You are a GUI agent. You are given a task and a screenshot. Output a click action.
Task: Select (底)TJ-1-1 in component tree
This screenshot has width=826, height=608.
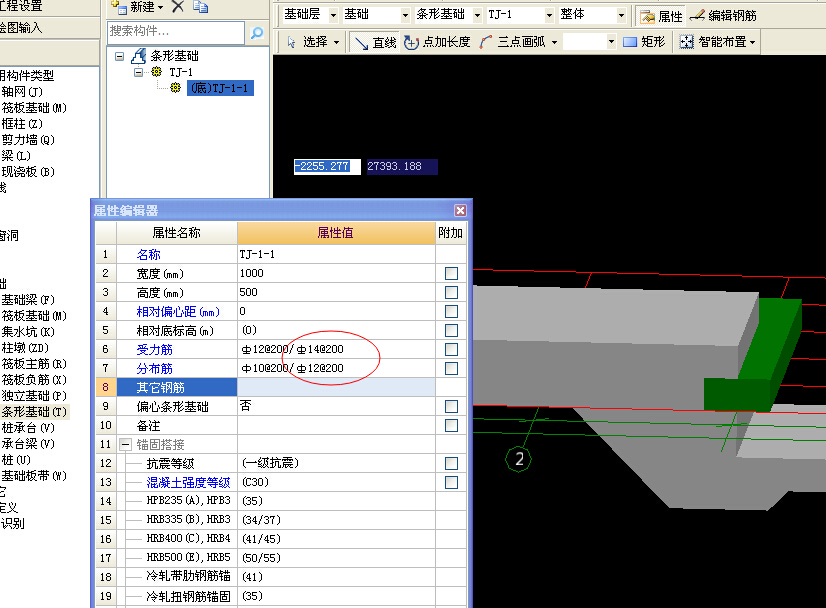(220, 87)
